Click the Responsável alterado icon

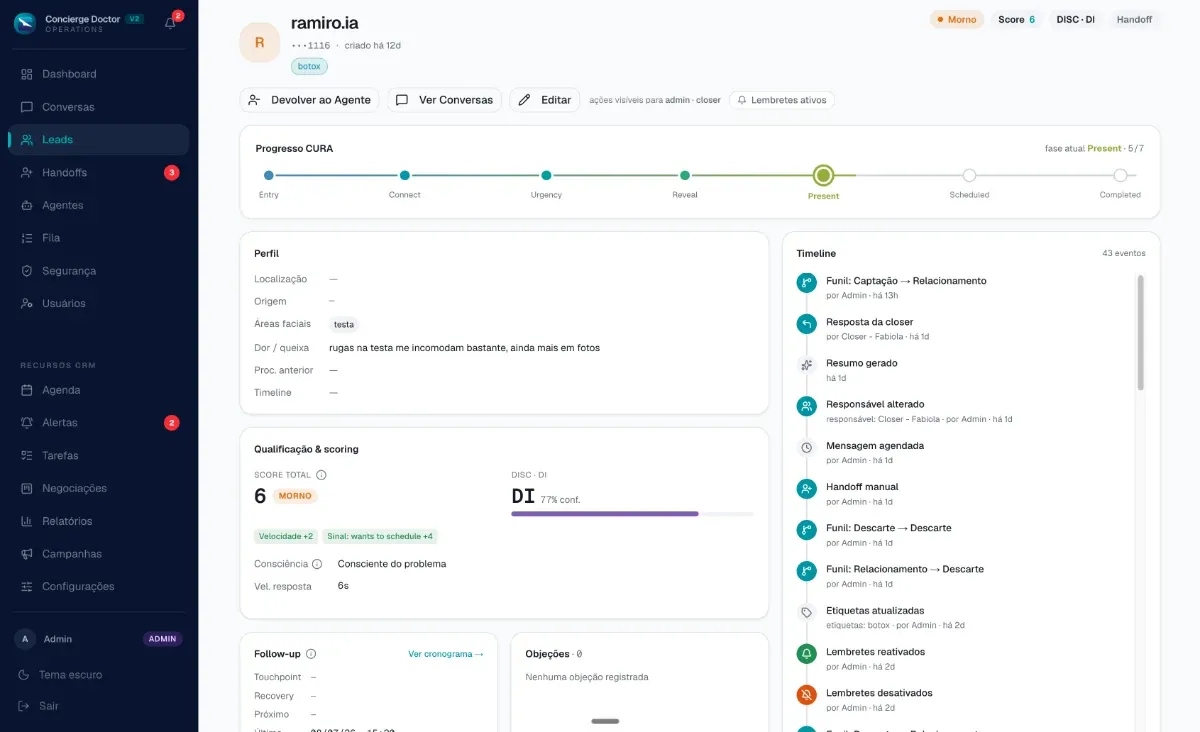coord(807,406)
